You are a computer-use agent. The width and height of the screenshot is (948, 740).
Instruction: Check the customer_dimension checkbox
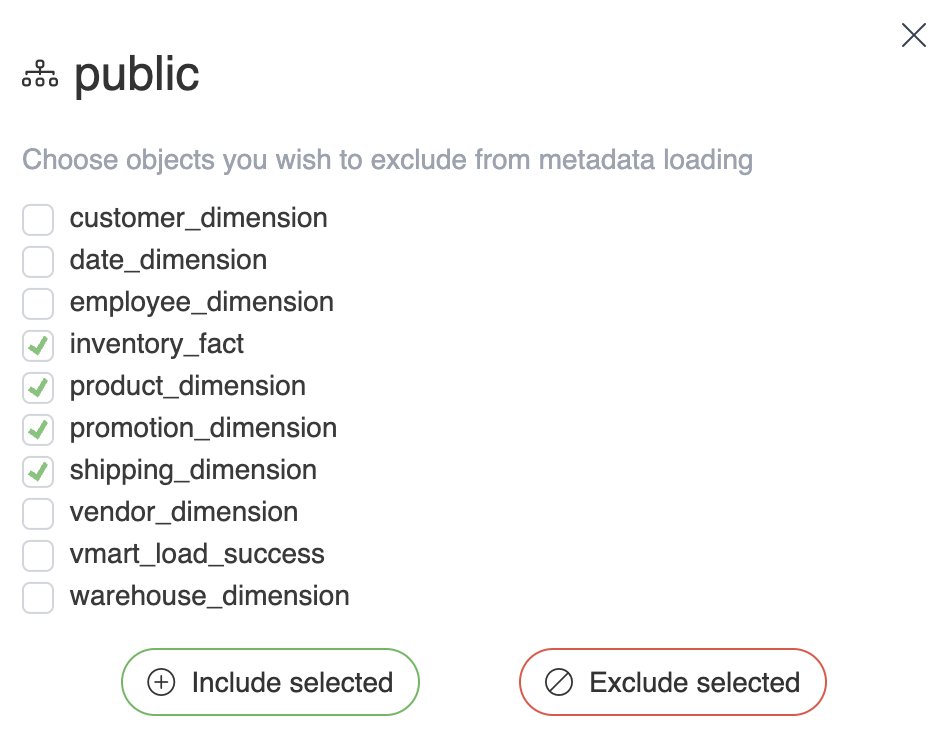point(38,219)
